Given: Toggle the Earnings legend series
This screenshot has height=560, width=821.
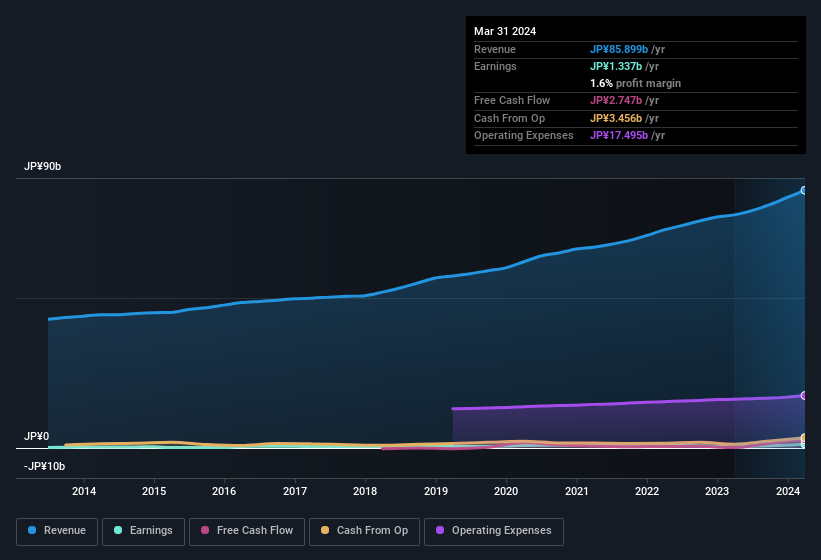Looking at the screenshot, I should pos(143,531).
